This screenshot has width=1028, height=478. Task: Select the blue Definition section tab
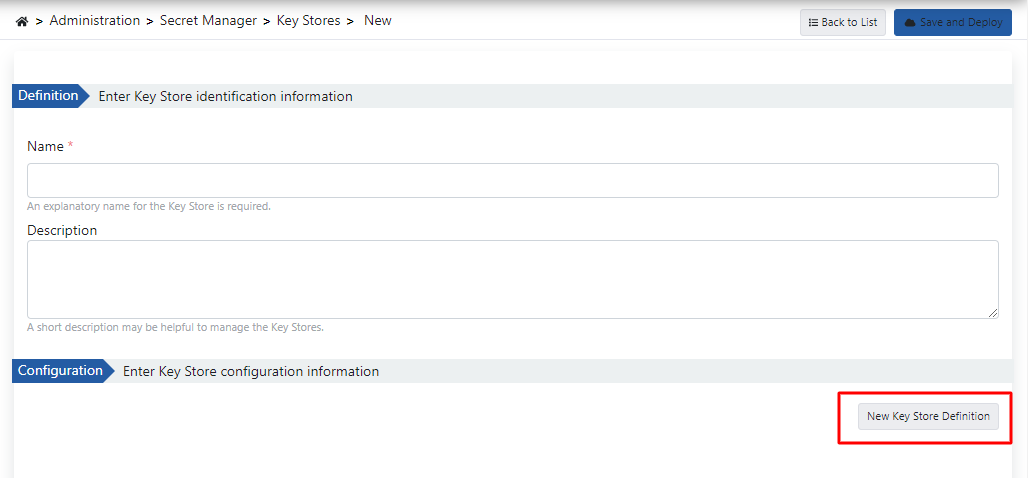point(48,96)
